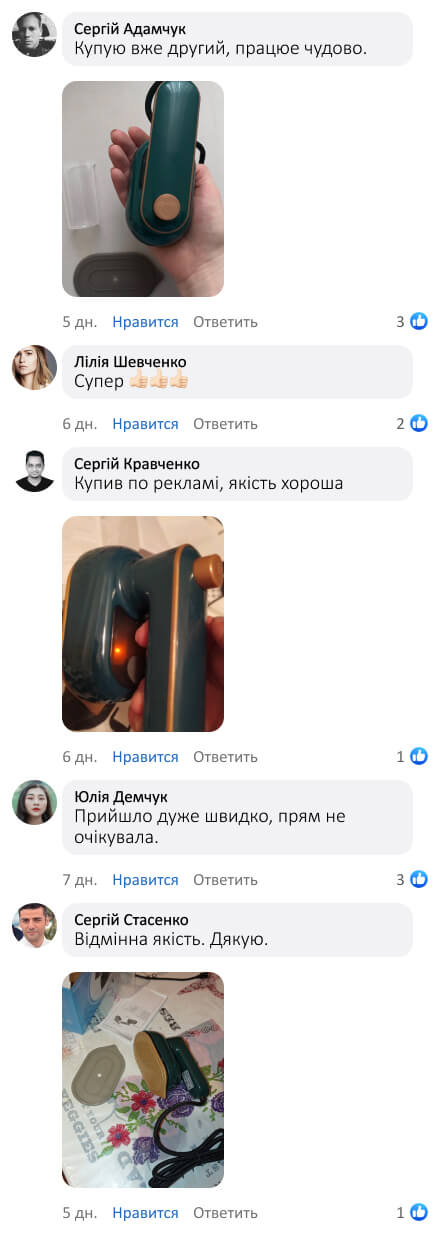Screen dimensions: 440x1236
Task: Reply to Юлія Демчук's comment via Ответить
Action: 225,880
